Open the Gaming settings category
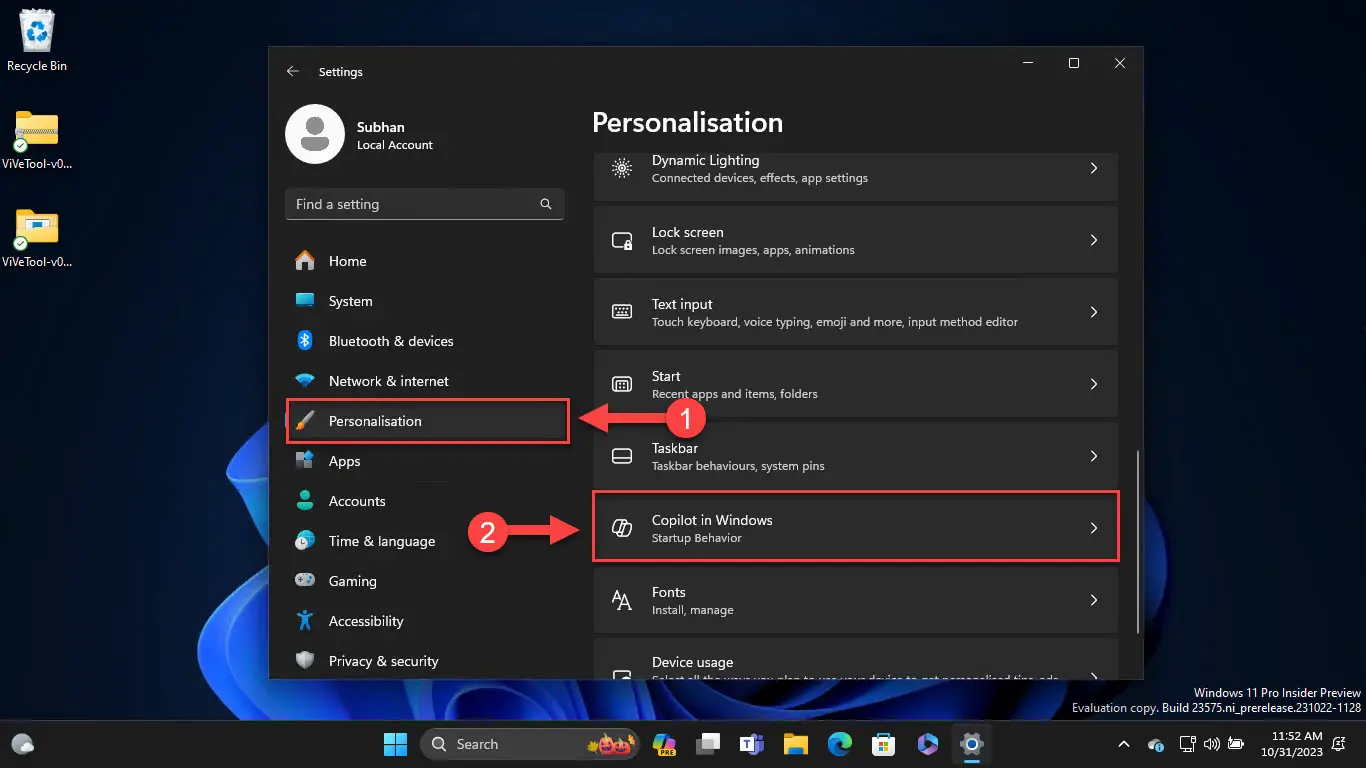The height and width of the screenshot is (768, 1366). coord(426,581)
